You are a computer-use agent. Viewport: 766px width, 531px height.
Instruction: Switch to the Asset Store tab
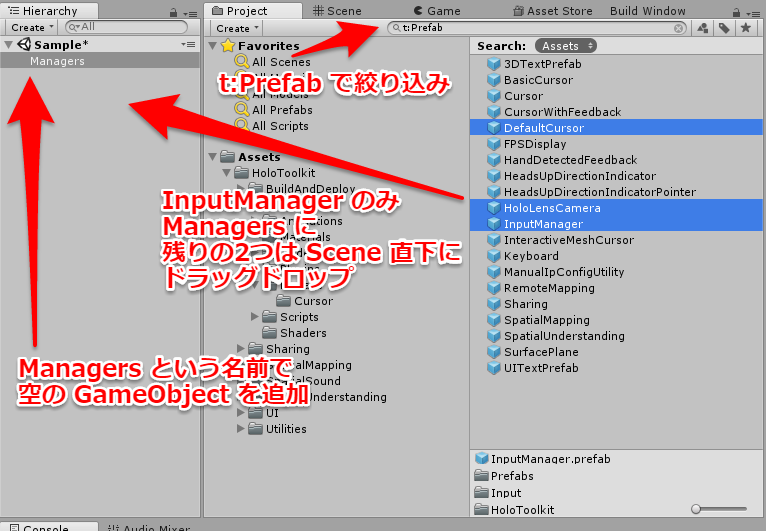coord(553,11)
